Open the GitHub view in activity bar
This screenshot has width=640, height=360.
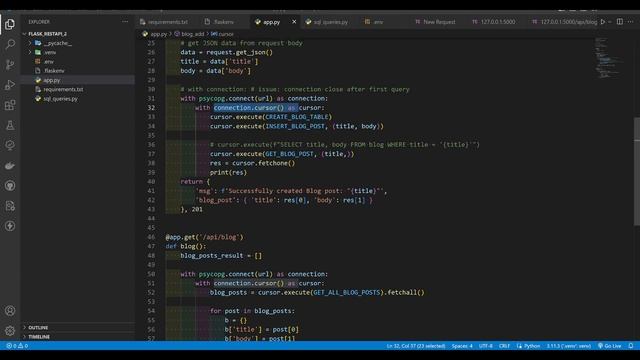click(10, 186)
